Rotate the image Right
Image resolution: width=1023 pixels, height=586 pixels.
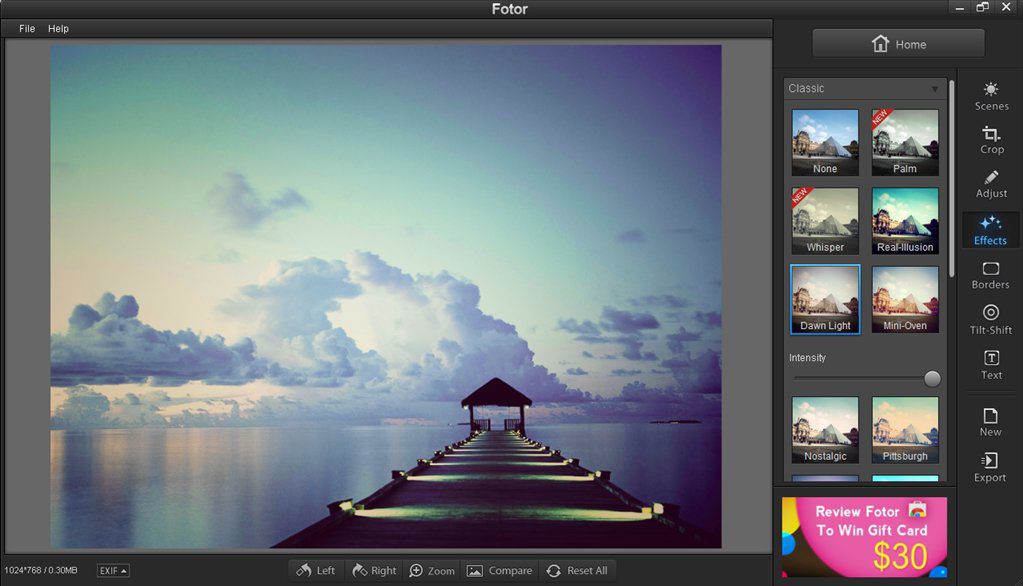click(x=374, y=570)
